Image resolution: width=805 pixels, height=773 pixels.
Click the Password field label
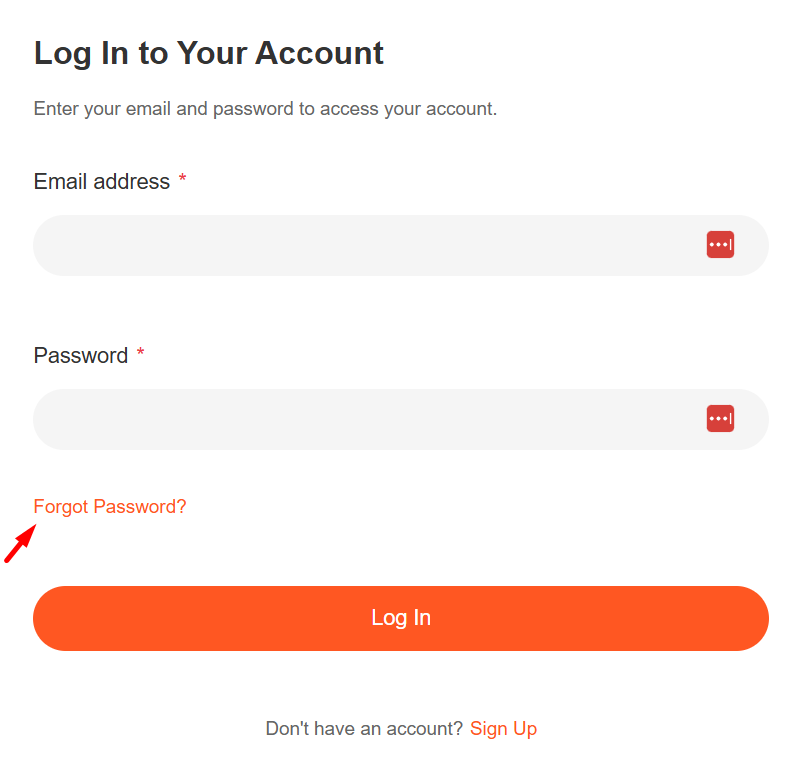[80, 356]
